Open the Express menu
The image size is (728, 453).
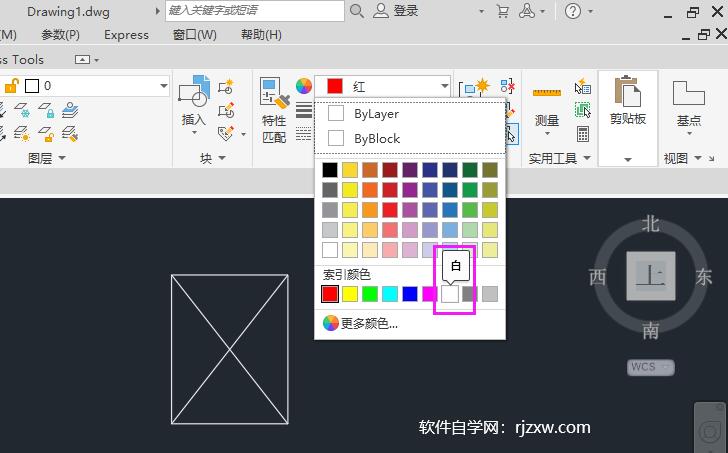click(126, 35)
